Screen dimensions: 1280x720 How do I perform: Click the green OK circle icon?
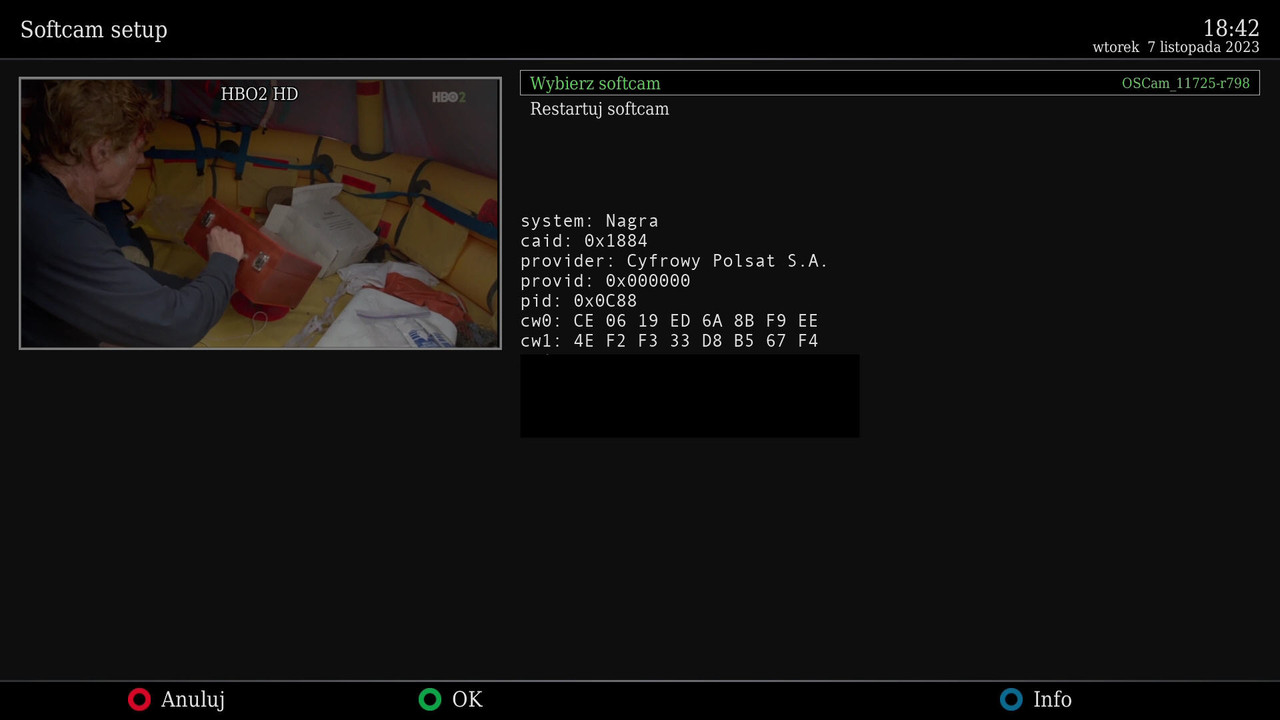[x=430, y=699]
